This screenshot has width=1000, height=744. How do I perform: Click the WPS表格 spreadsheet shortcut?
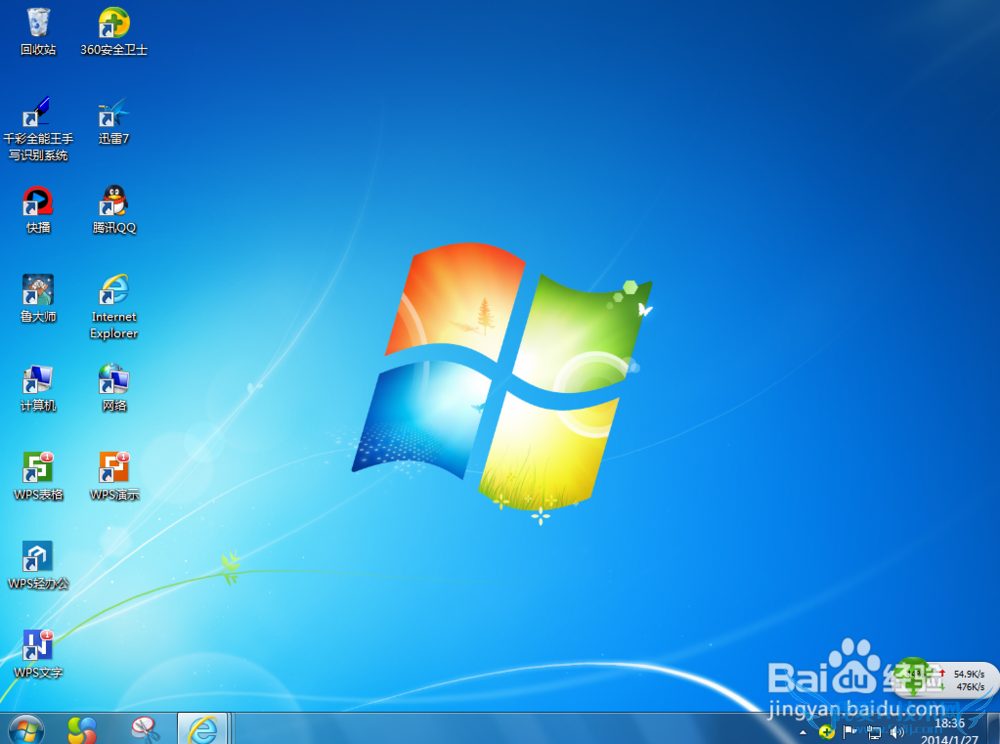point(38,469)
